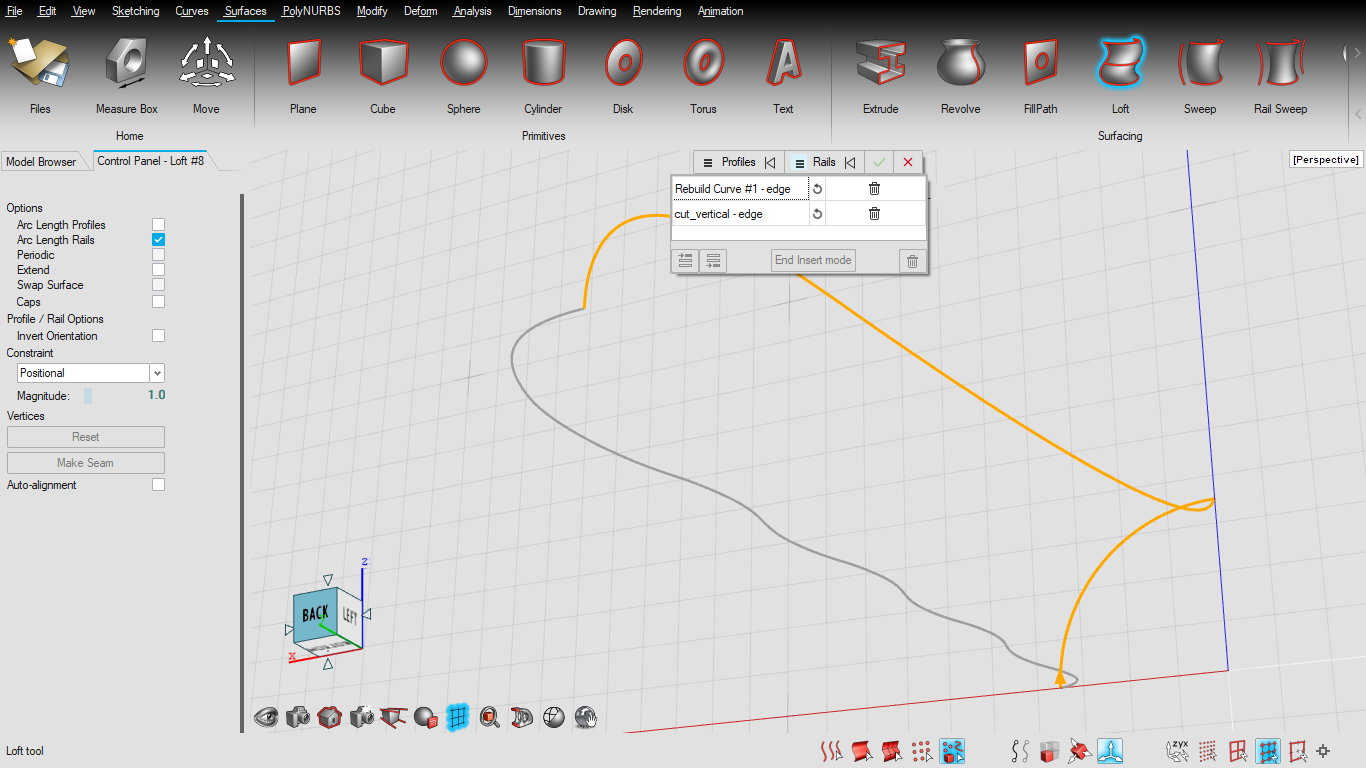The width and height of the screenshot is (1366, 768).
Task: Click the highlighted Loft tool icon
Action: (x=1120, y=63)
